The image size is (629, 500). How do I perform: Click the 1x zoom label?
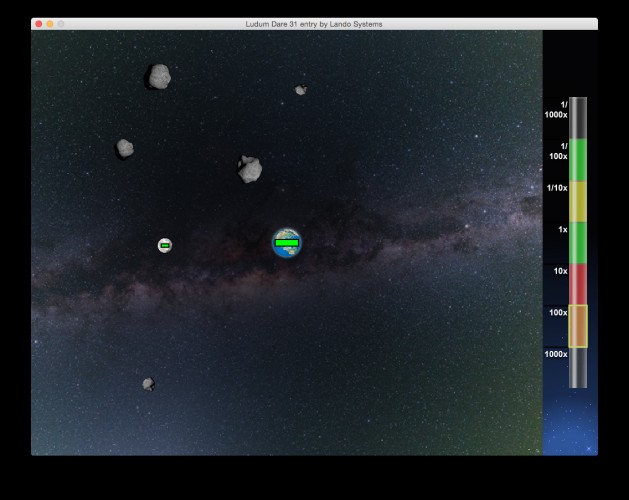pos(563,230)
